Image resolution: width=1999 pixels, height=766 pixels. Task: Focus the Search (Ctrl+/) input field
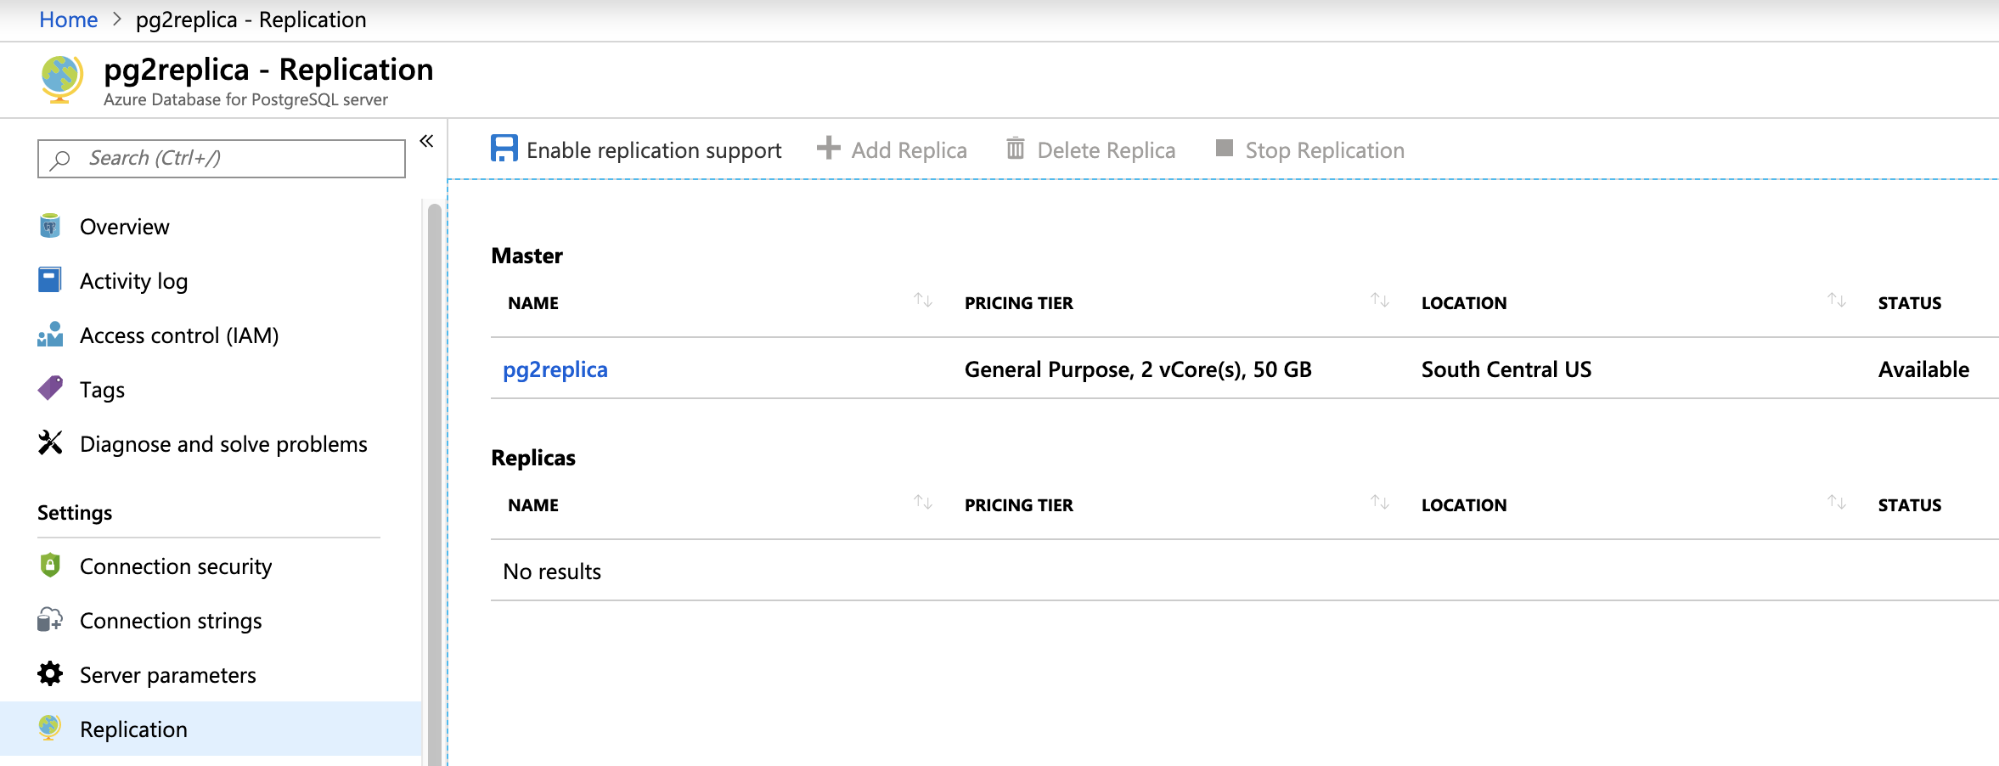tap(221, 158)
